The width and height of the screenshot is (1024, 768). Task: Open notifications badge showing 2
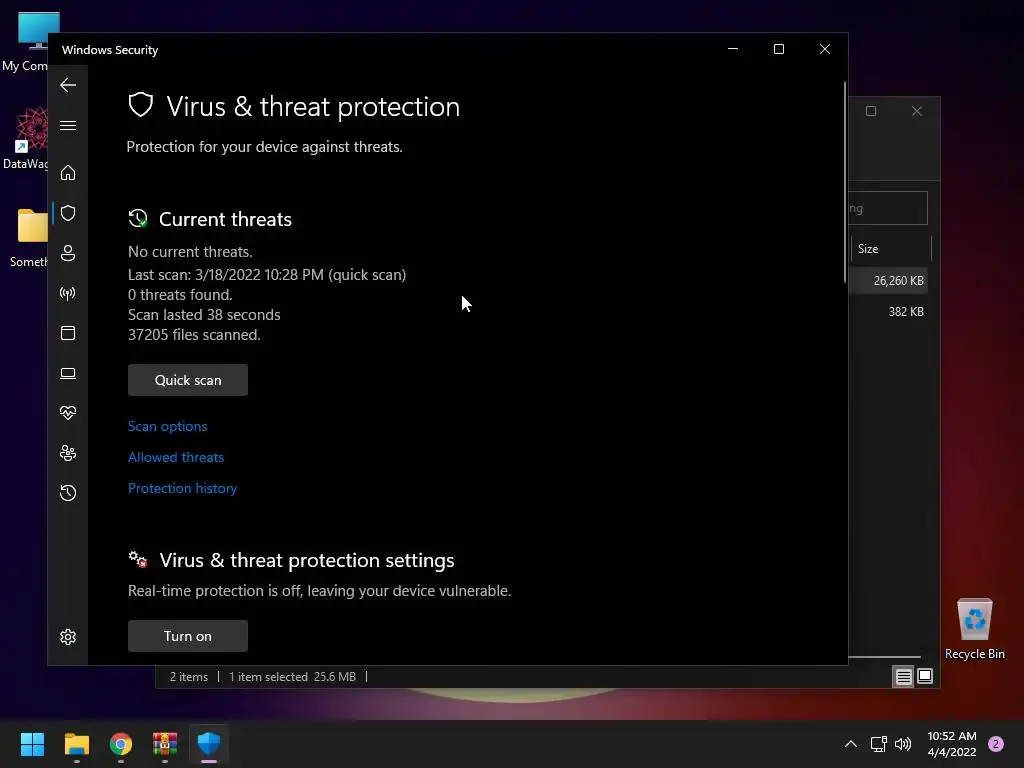pos(996,744)
